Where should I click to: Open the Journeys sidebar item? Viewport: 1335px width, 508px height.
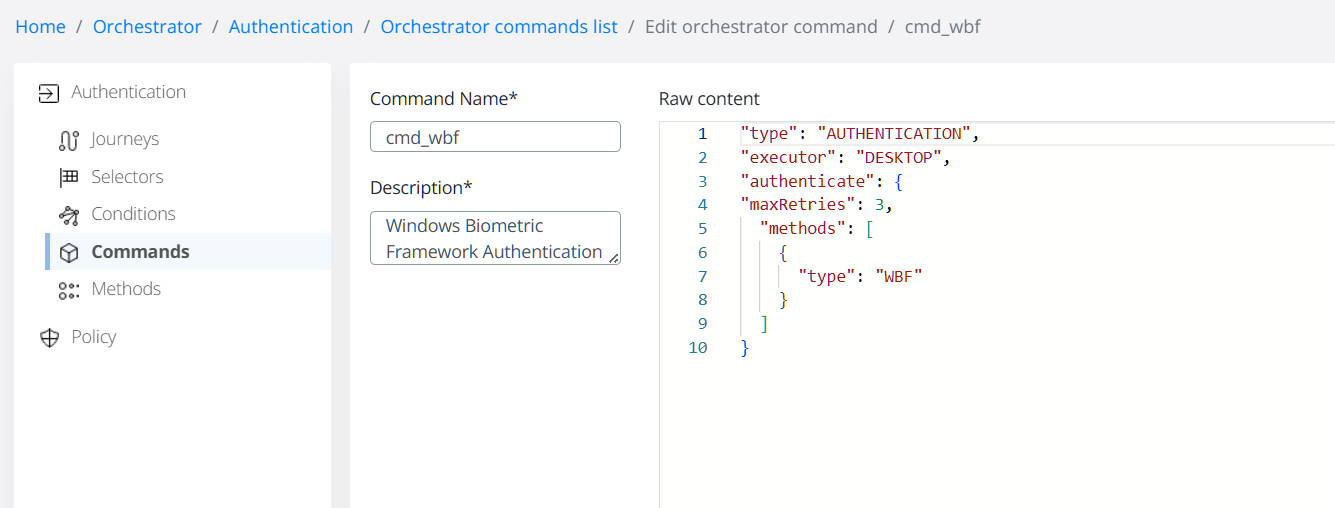click(x=124, y=140)
